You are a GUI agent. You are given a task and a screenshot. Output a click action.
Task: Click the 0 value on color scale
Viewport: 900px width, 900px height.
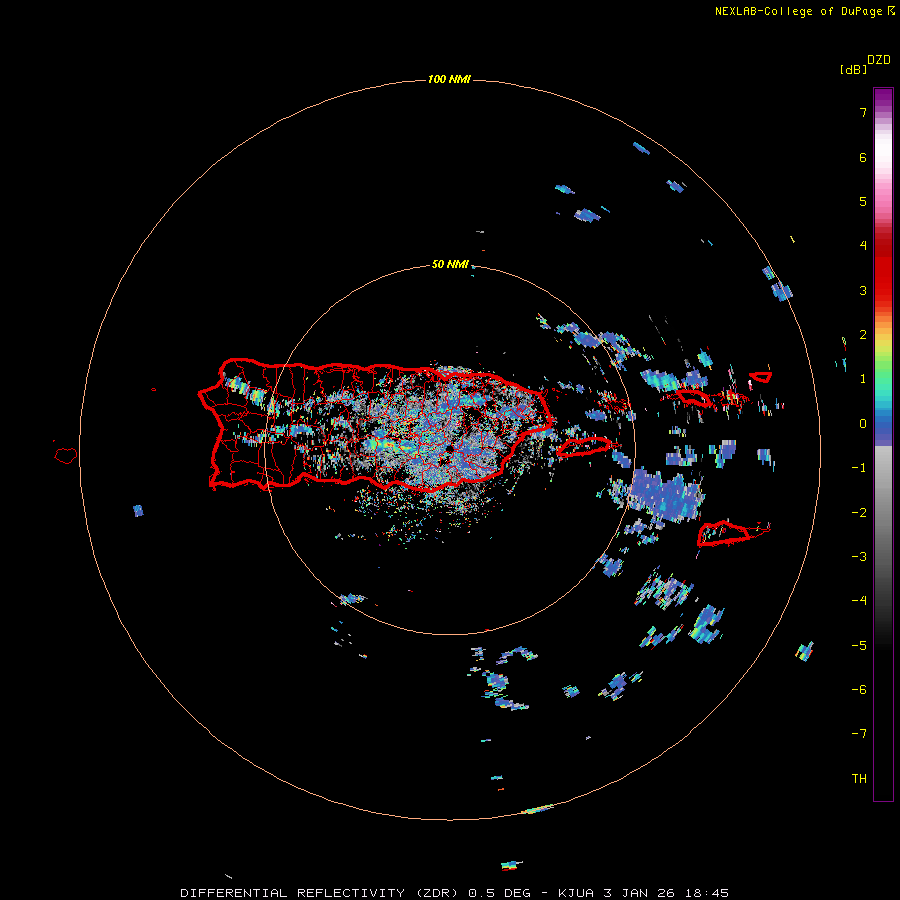click(x=863, y=424)
